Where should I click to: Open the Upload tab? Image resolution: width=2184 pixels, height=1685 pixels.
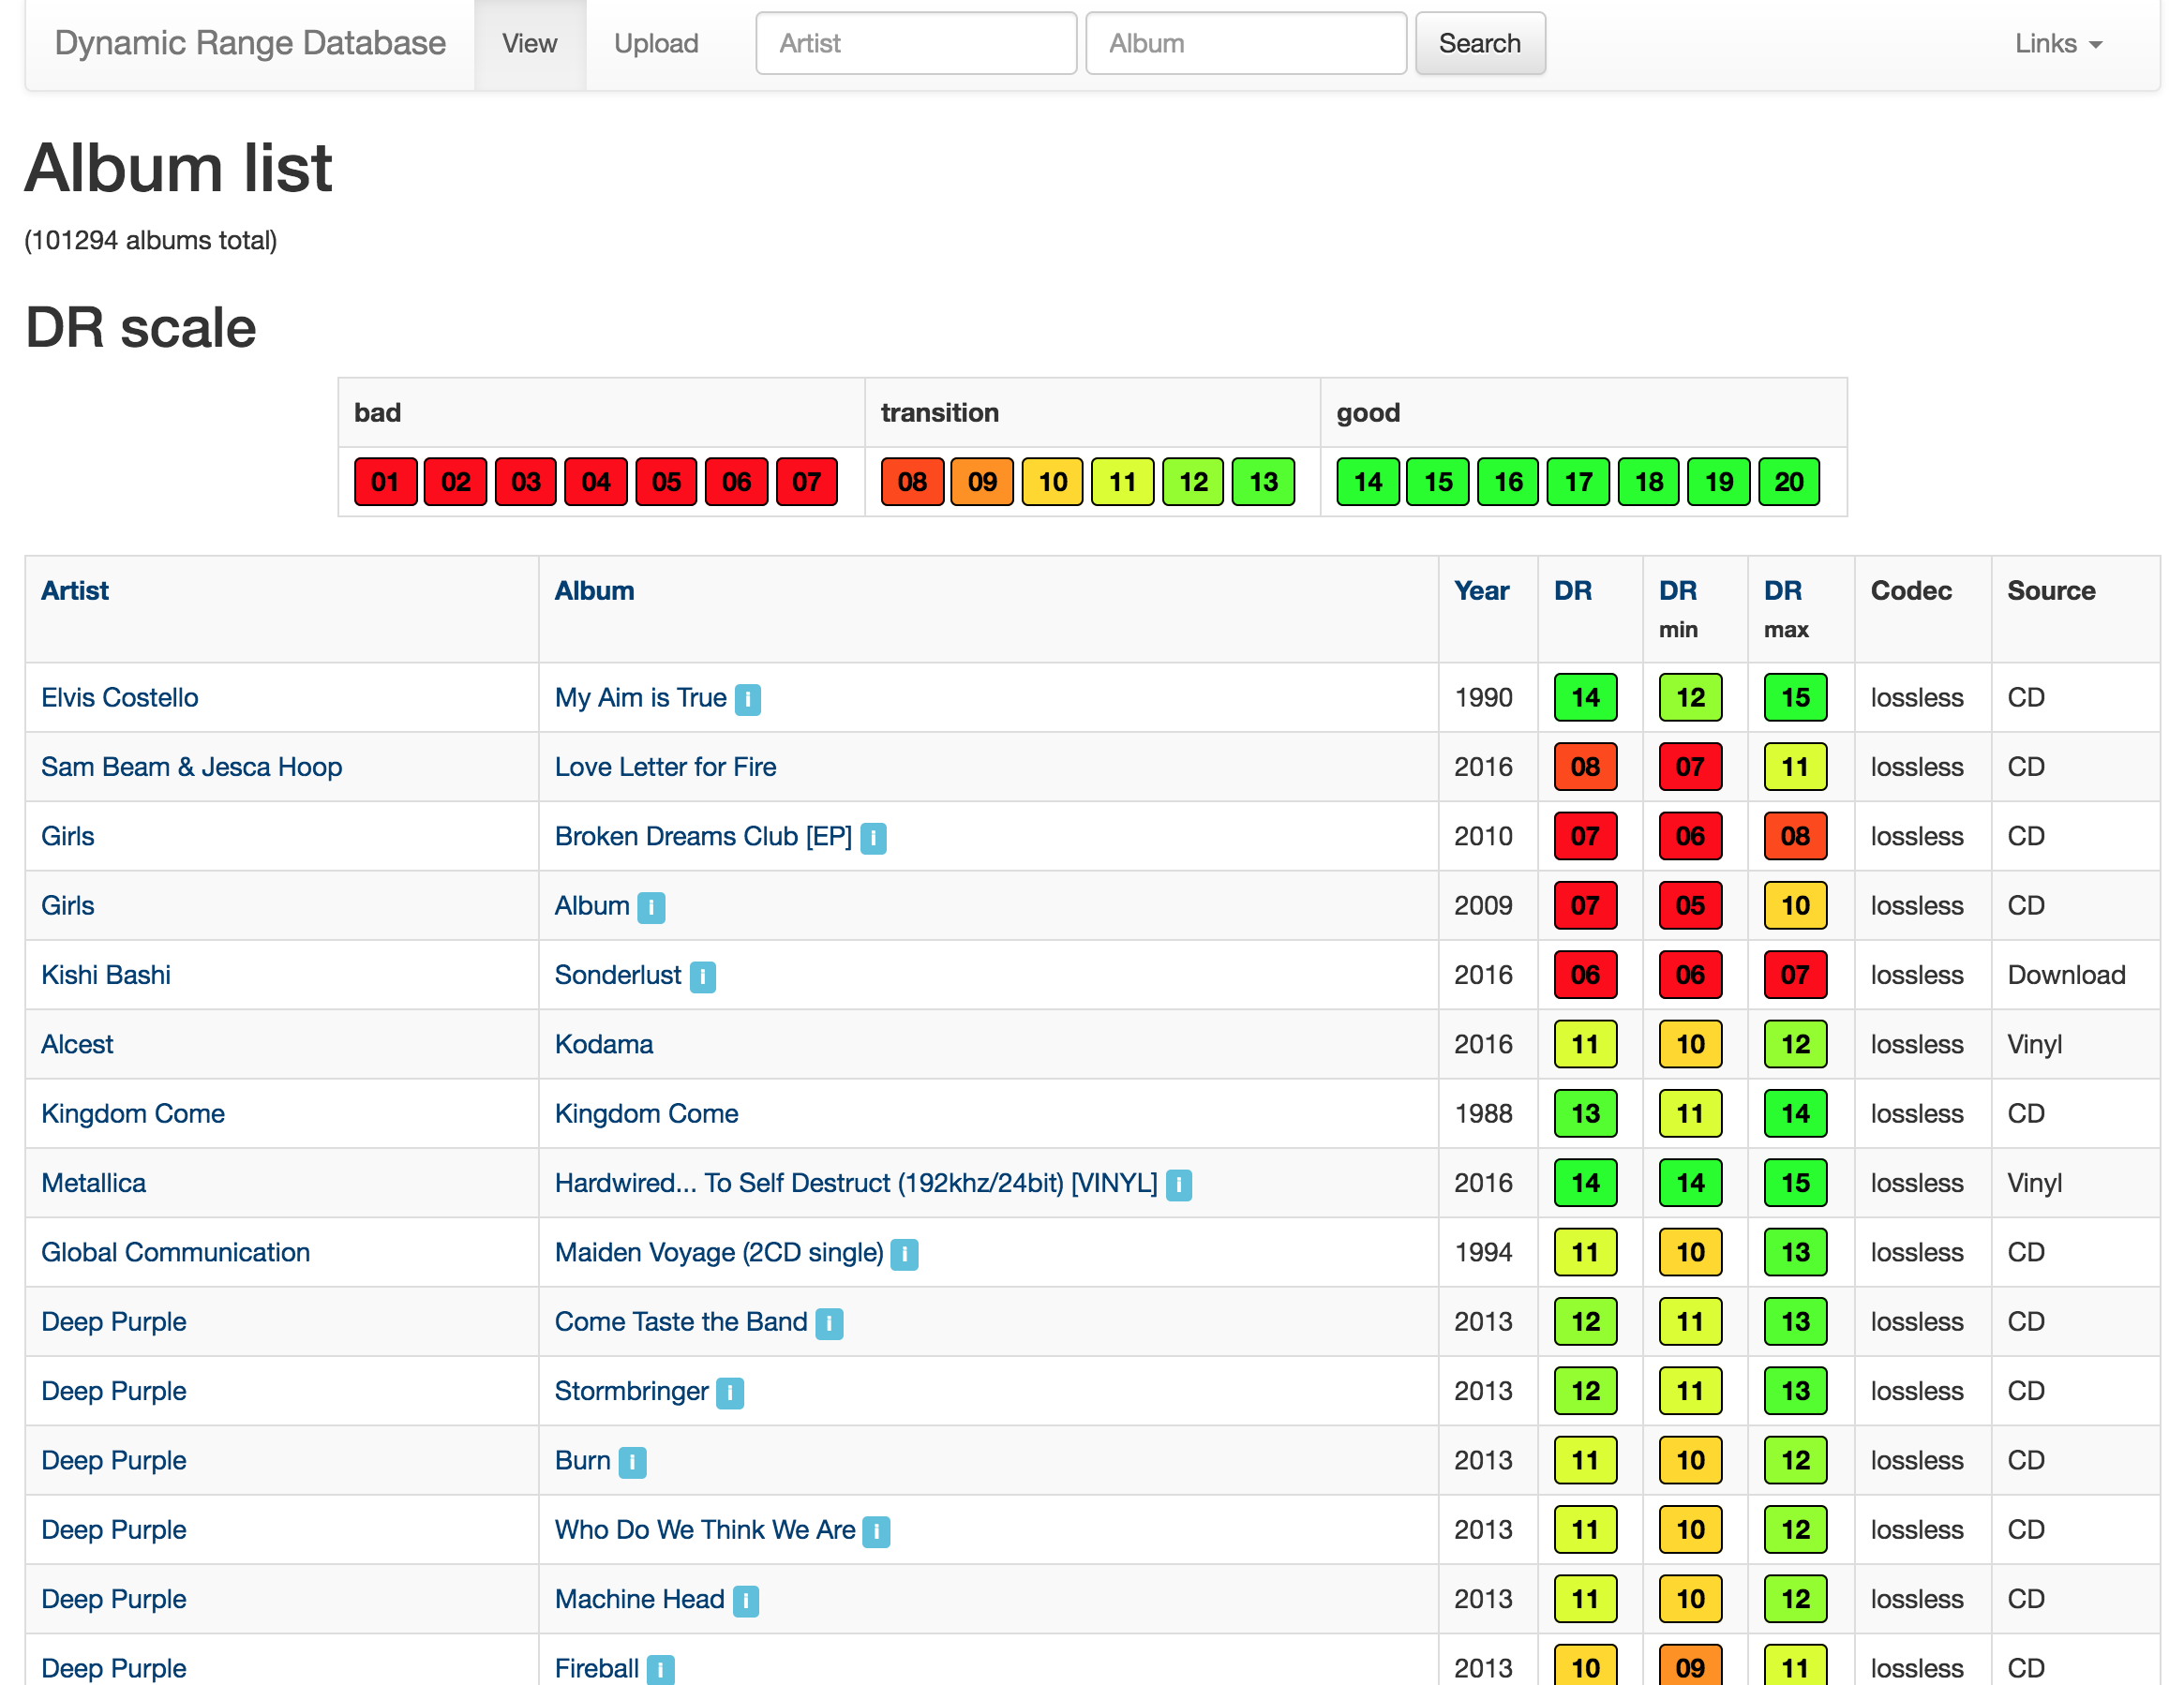[656, 44]
